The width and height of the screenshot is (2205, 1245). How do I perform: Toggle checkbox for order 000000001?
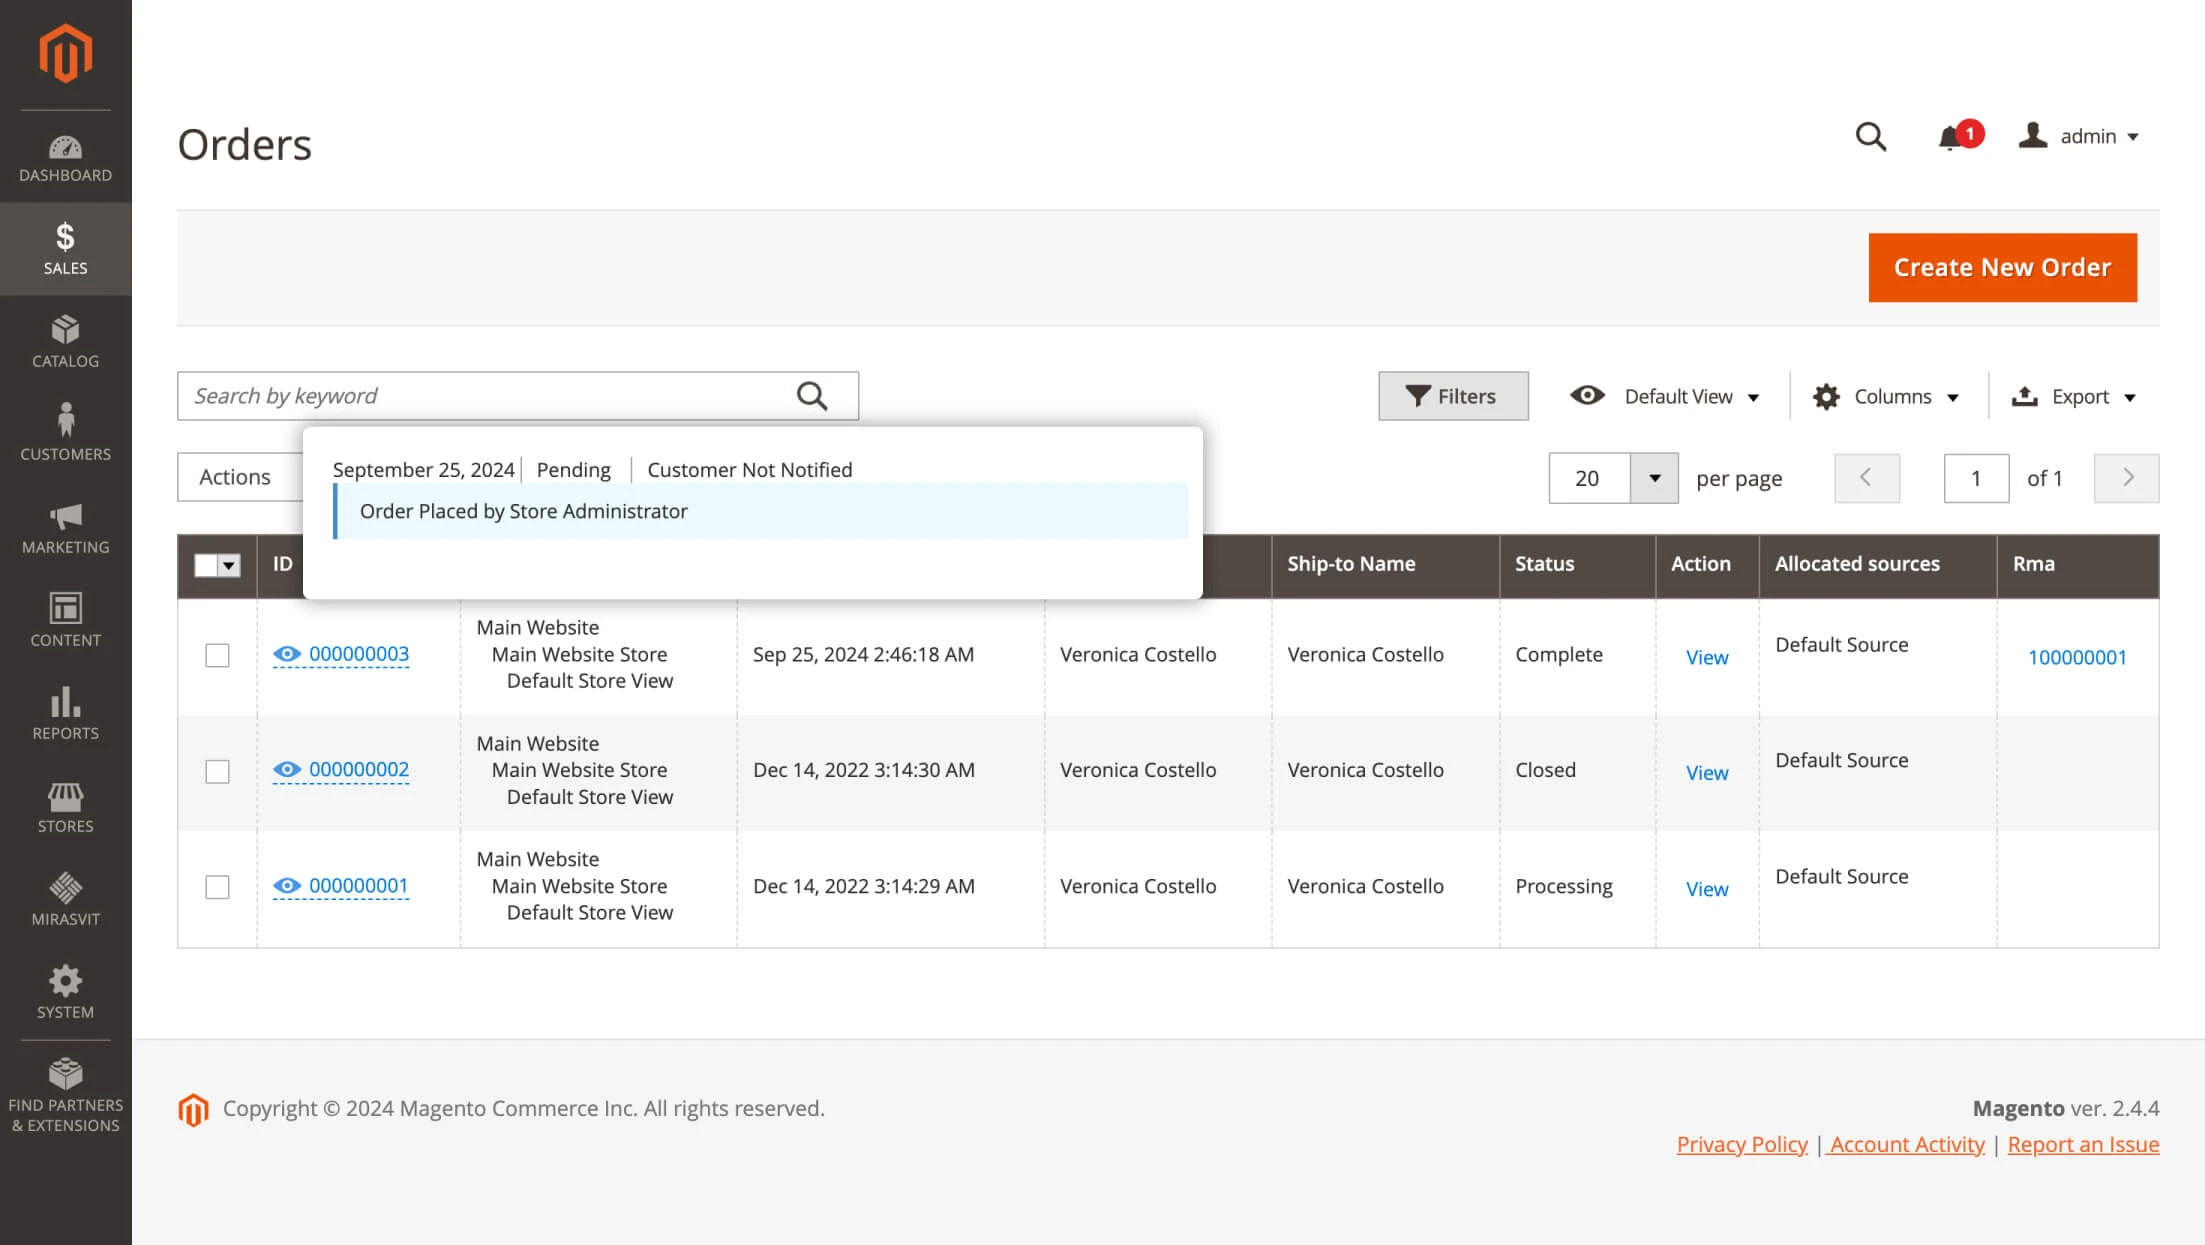(x=218, y=886)
